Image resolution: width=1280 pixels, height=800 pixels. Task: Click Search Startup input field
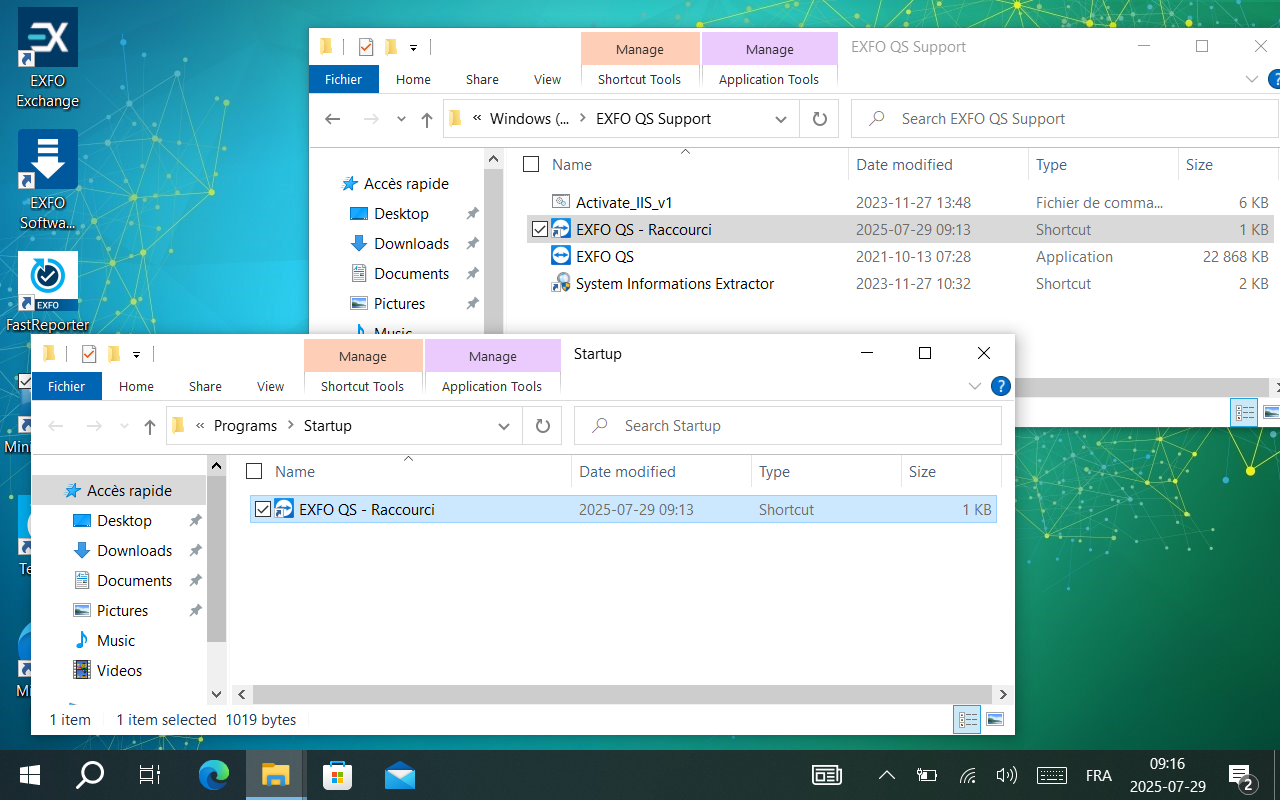[x=788, y=426]
